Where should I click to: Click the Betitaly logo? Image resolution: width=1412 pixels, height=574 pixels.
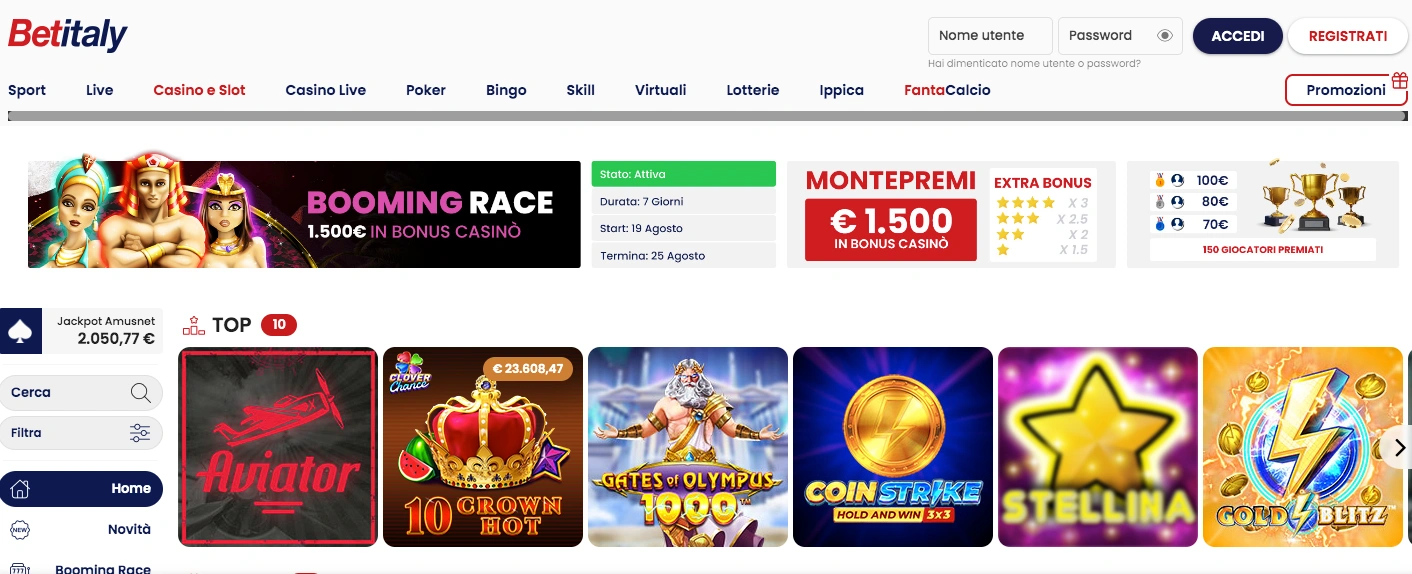68,35
